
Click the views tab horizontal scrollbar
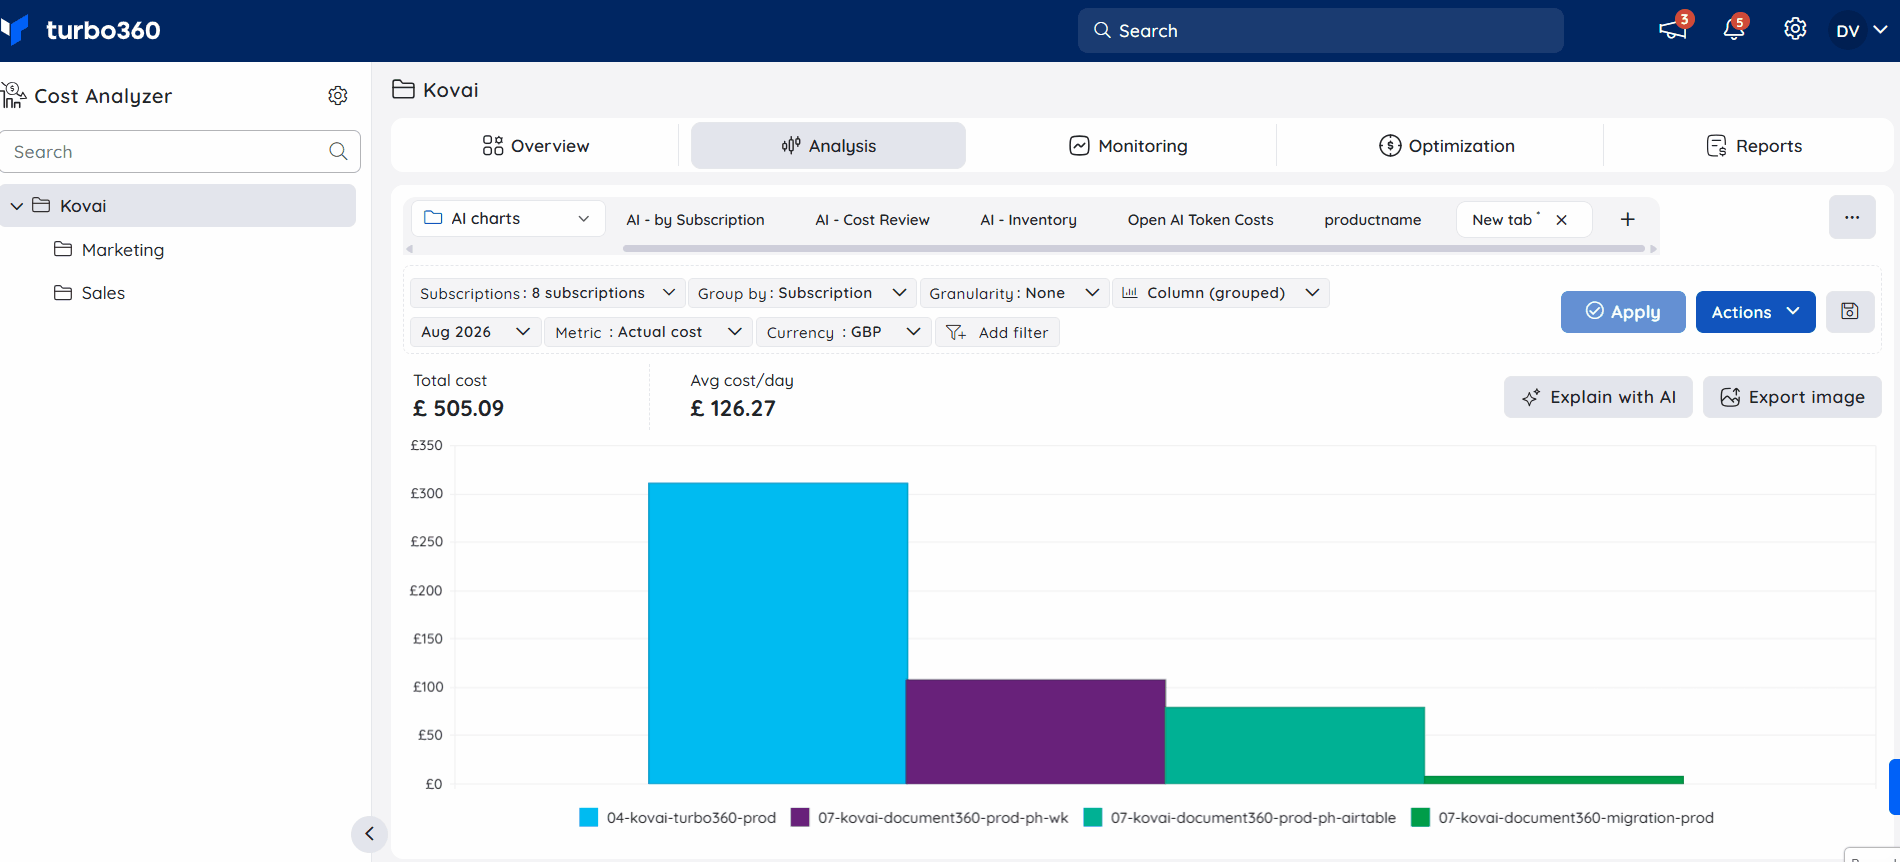point(1134,248)
